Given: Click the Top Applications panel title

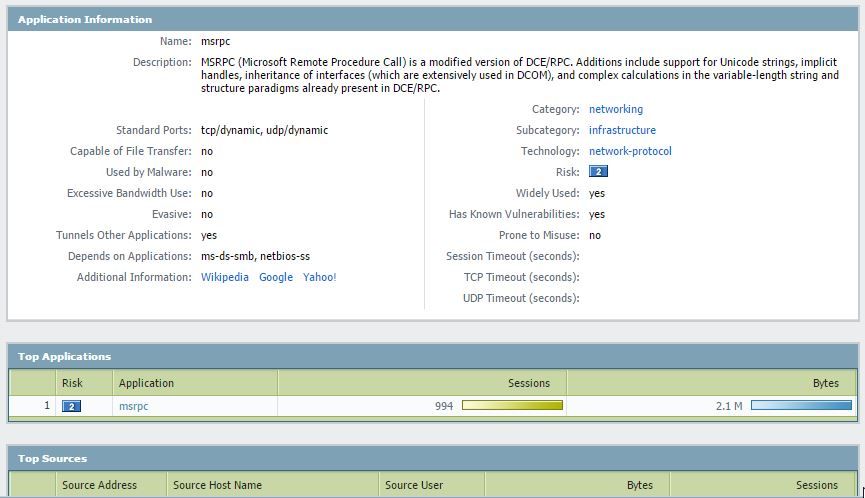Looking at the screenshot, I should coord(64,356).
